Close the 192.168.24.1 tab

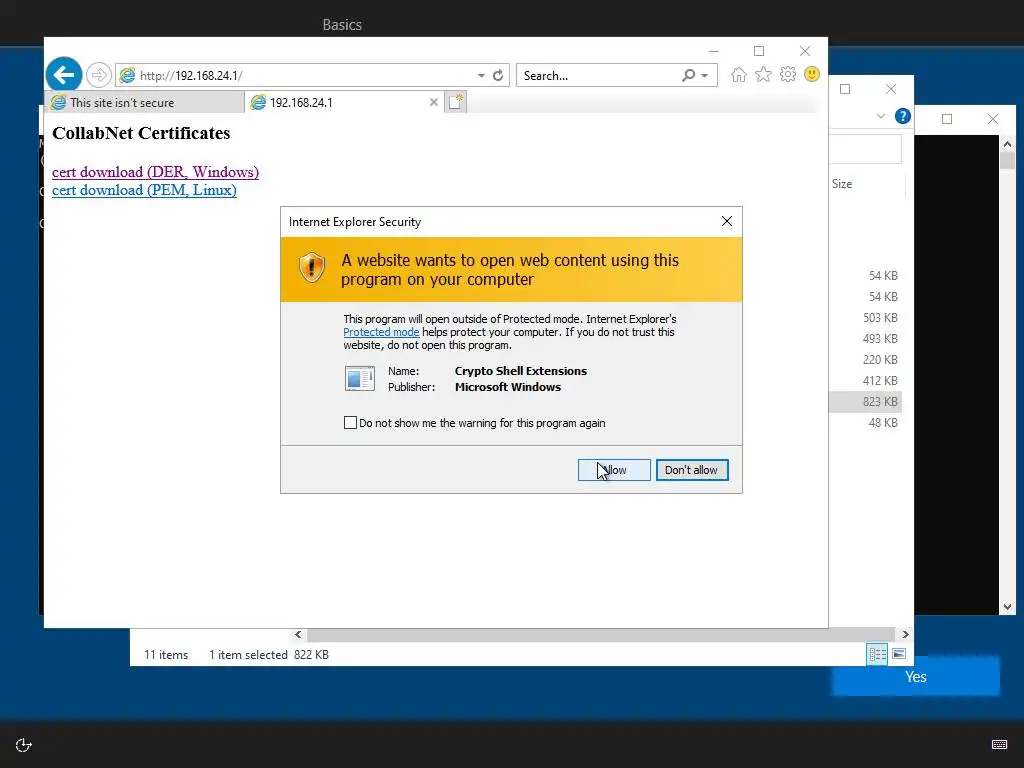[x=433, y=102]
